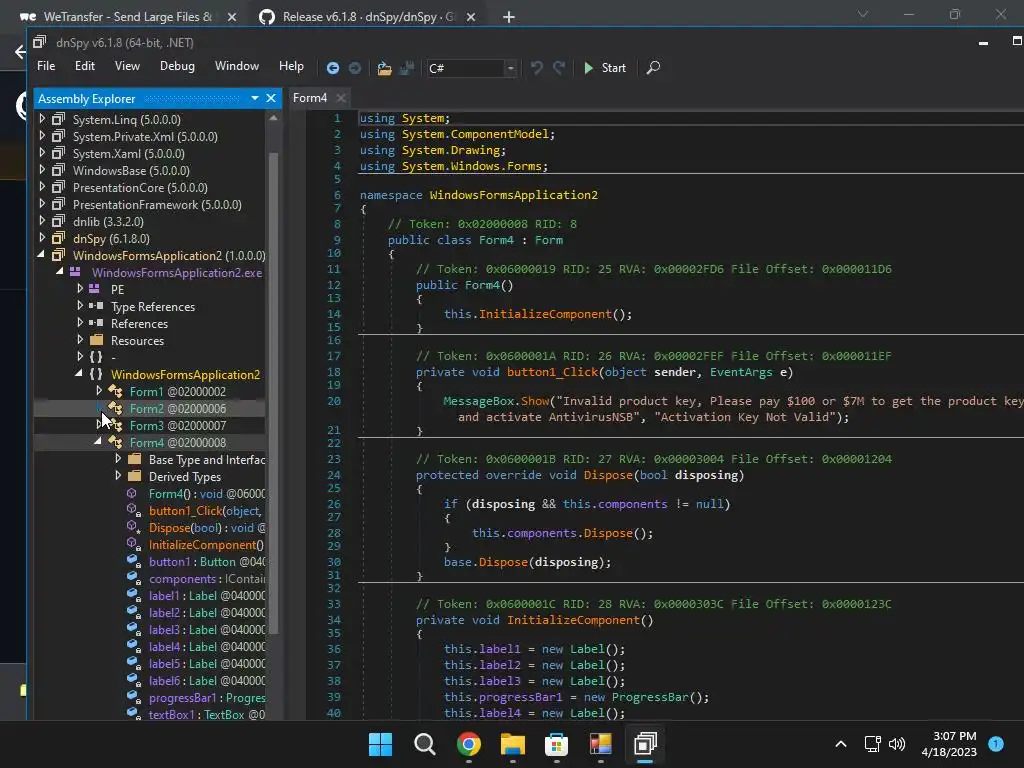The width and height of the screenshot is (1024, 768).
Task: Select button1_Click method in tree
Action: 204,511
